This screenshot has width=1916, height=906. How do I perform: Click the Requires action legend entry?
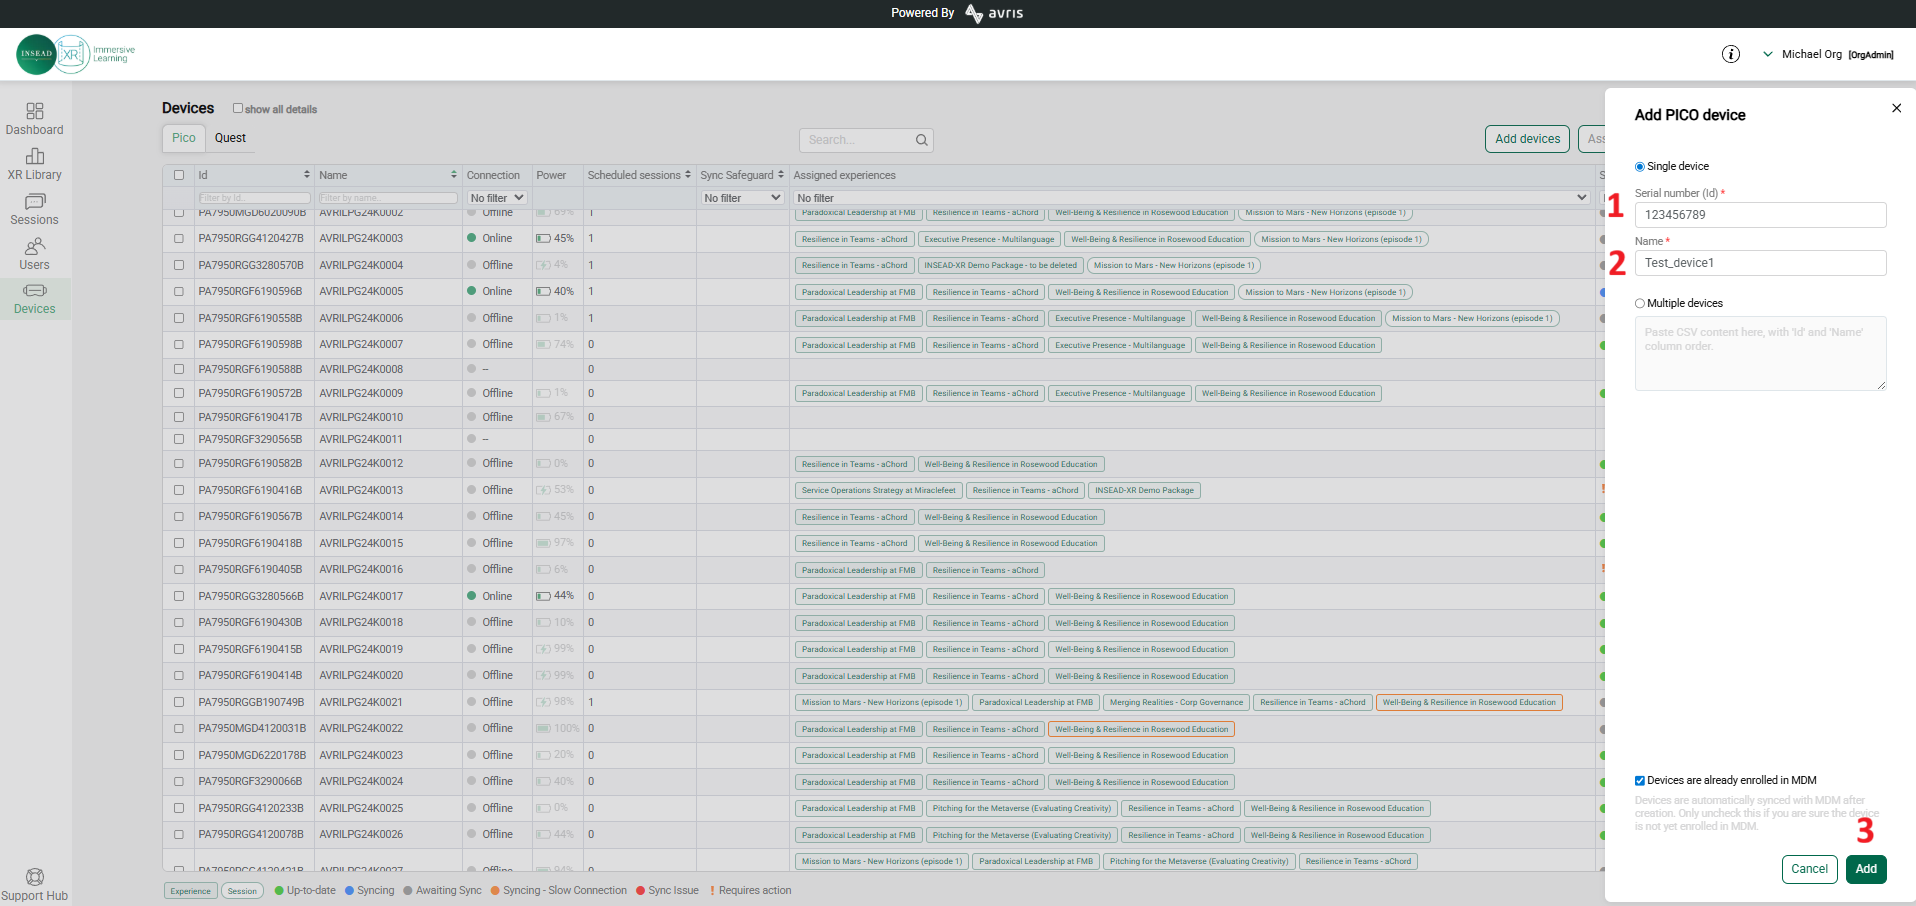point(750,891)
